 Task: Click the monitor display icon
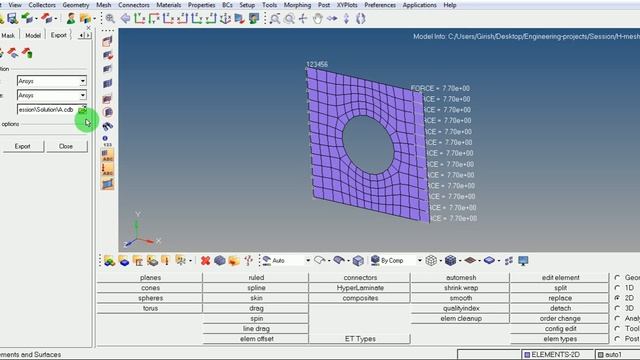click(x=523, y=260)
